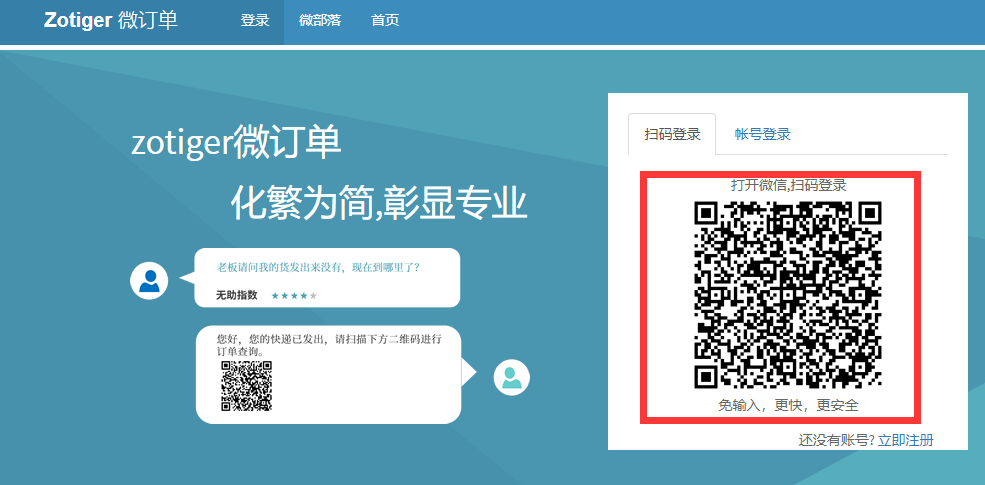The height and width of the screenshot is (485, 985).
Task: Select the 扫码登录 tab
Action: tap(672, 134)
